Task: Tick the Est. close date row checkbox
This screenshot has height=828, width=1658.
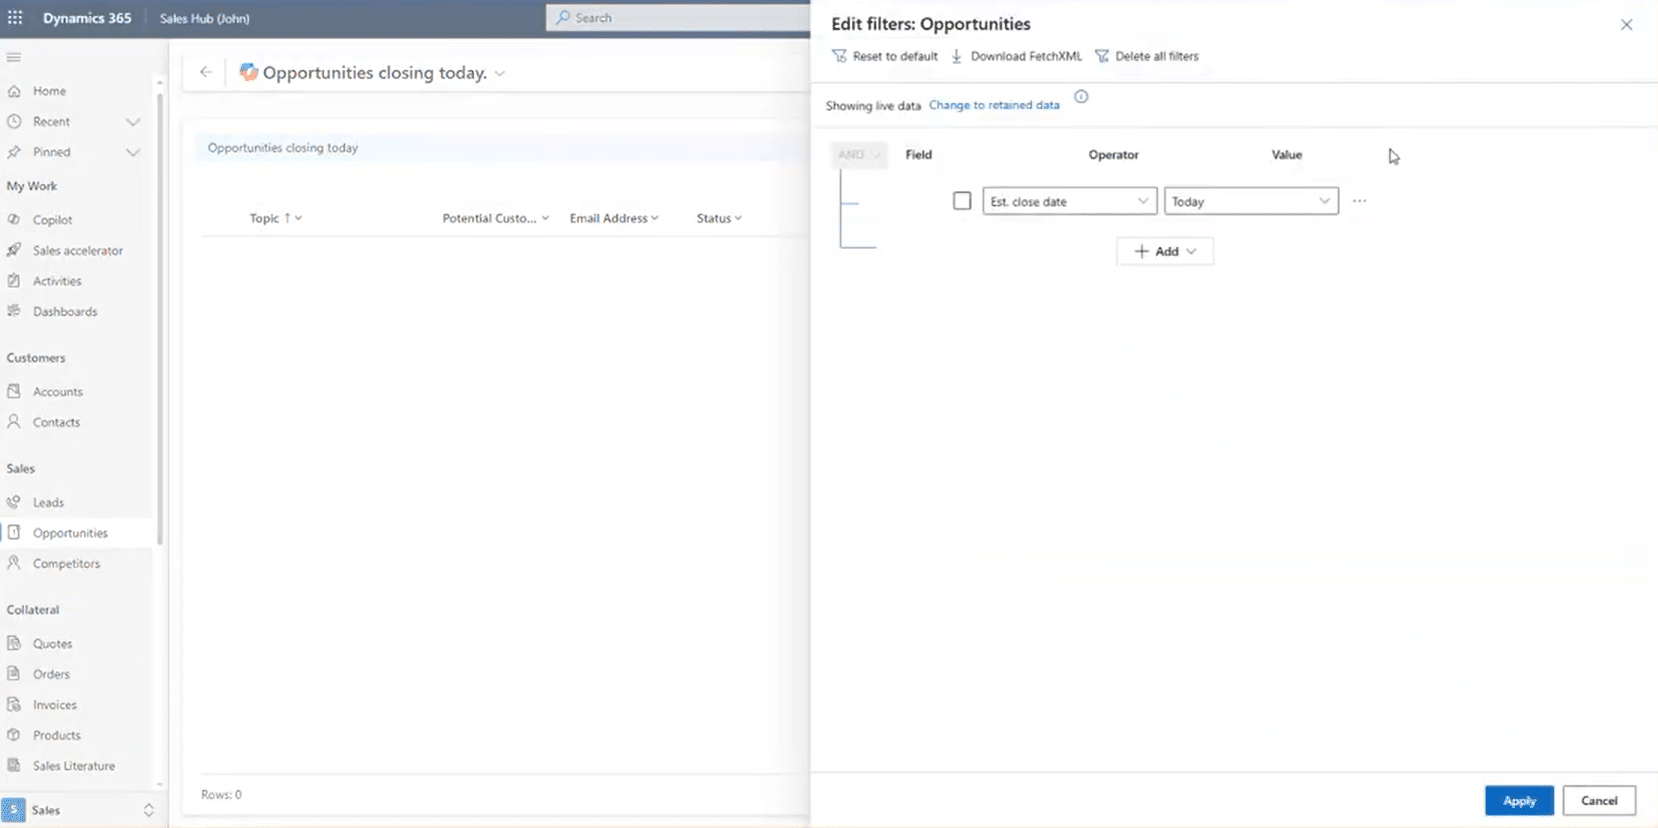Action: (962, 201)
